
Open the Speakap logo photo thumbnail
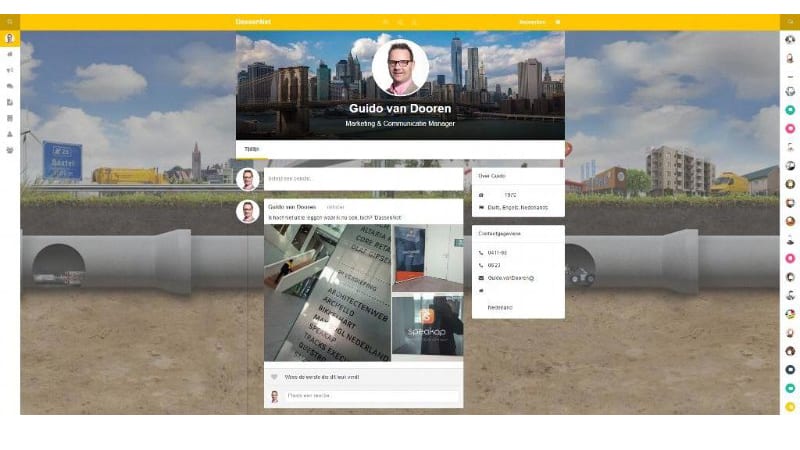pyautogui.click(x=428, y=326)
